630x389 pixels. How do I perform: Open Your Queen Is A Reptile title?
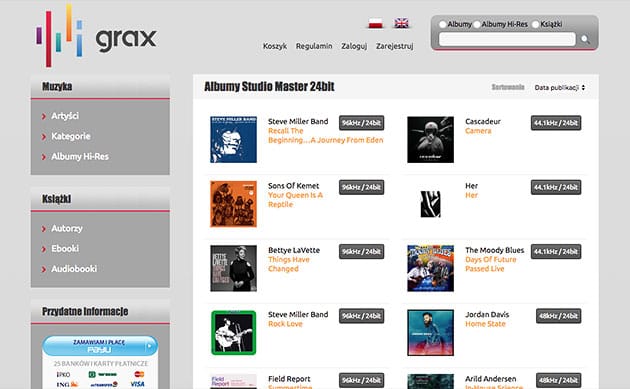[x=295, y=200]
